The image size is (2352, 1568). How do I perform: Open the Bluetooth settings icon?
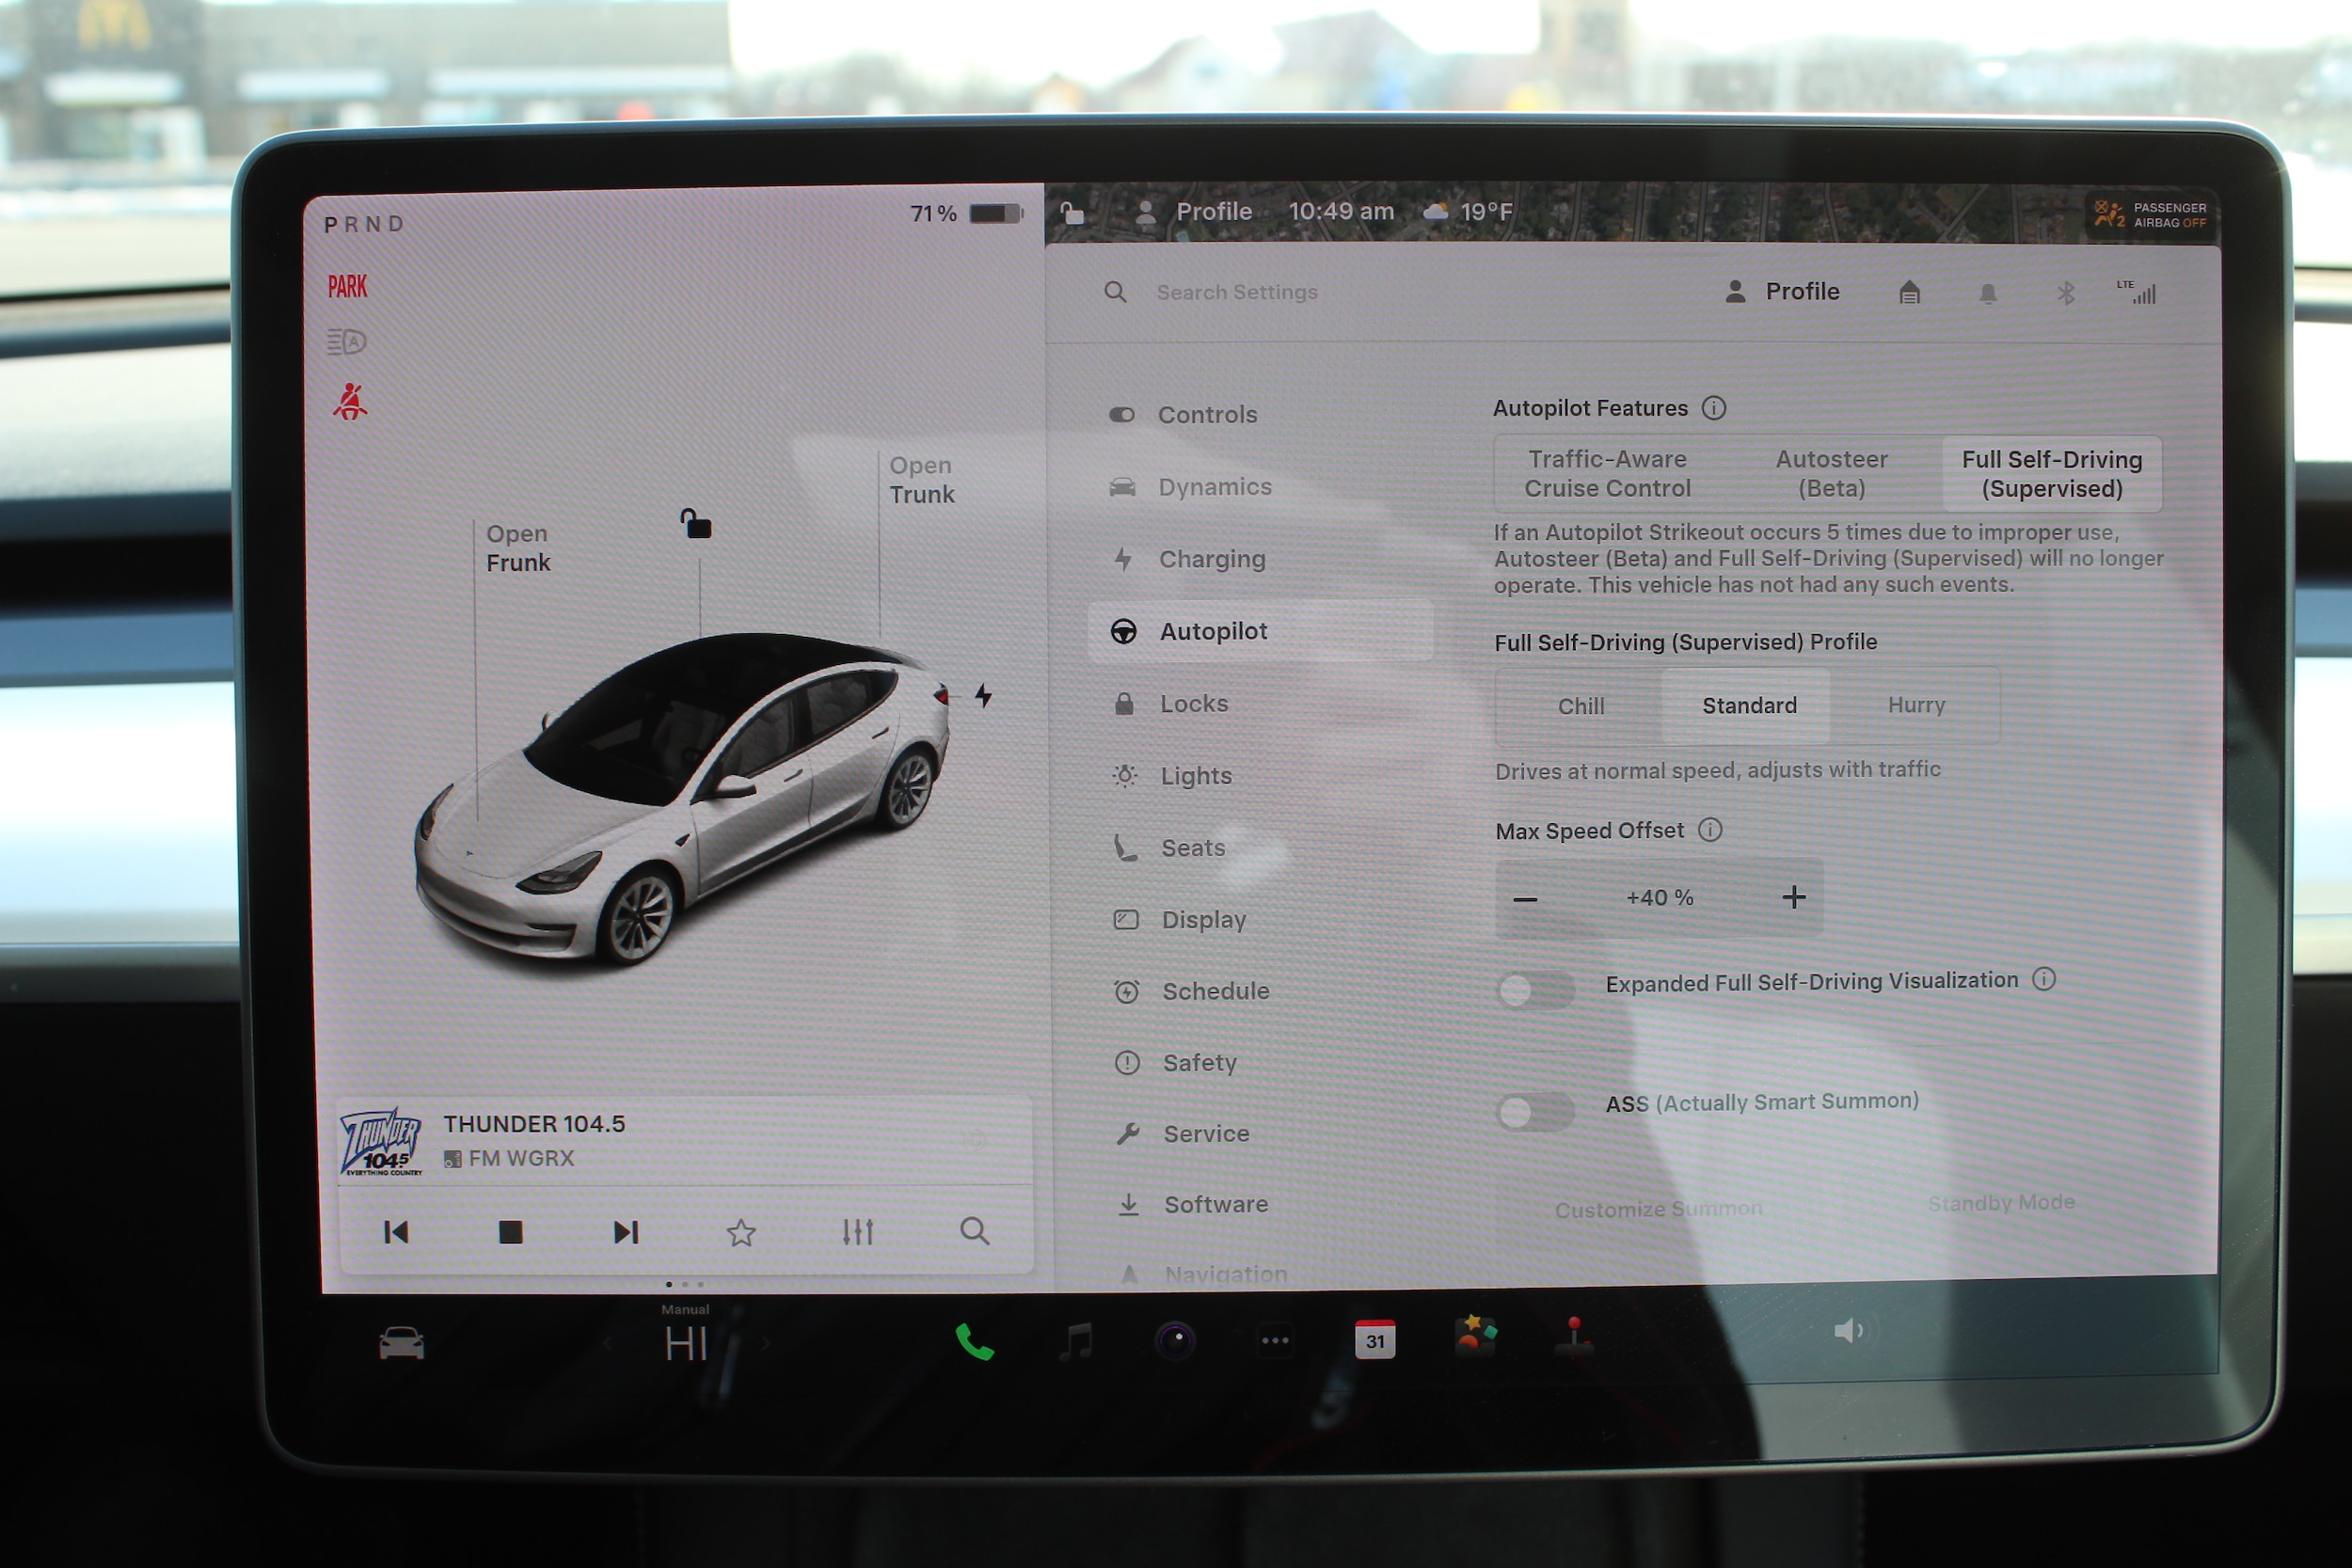pos(2065,293)
